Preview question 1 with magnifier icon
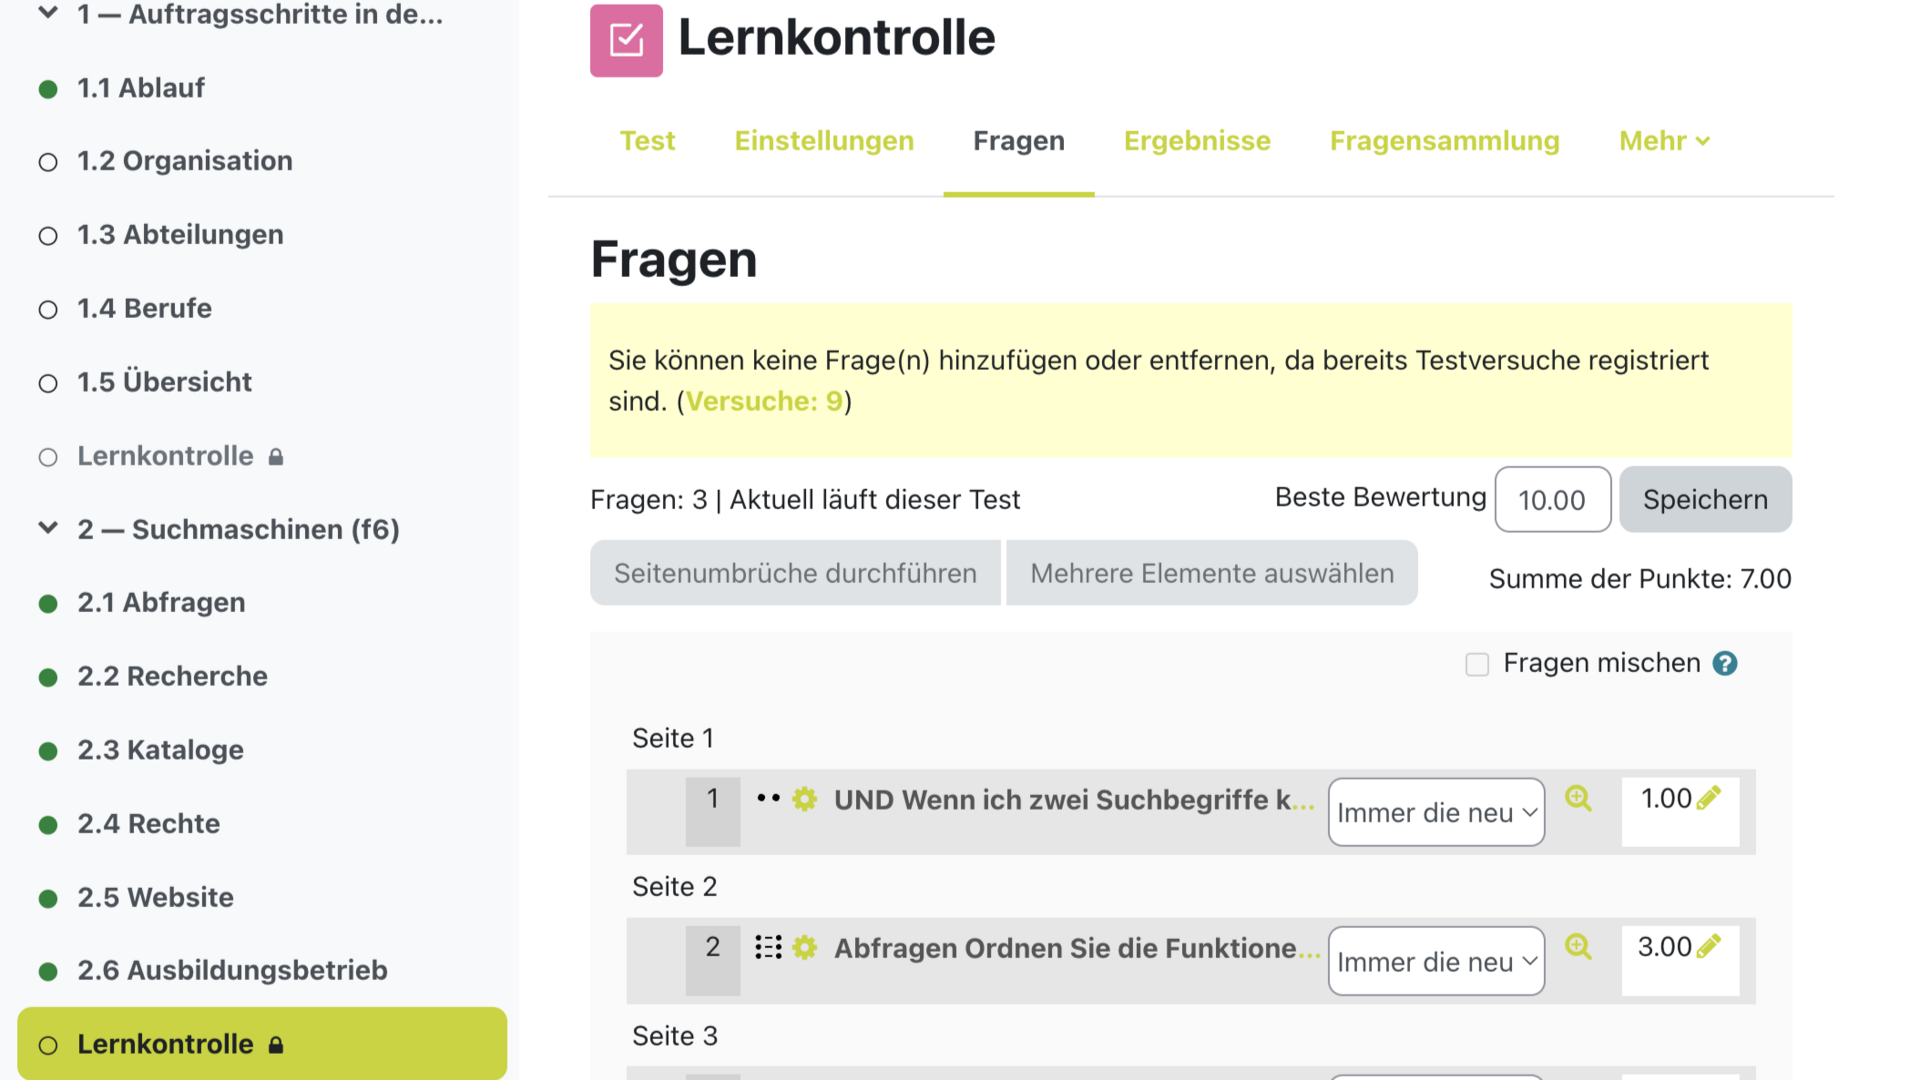 tap(1578, 798)
